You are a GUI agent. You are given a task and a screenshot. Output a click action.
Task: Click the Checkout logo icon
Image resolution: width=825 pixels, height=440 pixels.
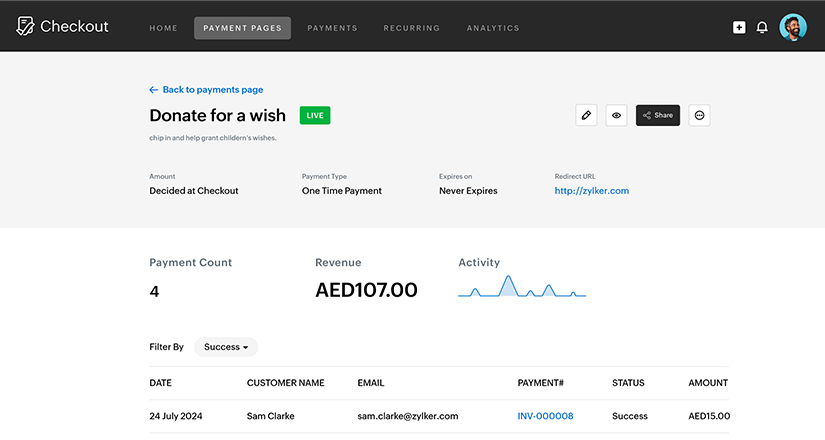(x=26, y=27)
